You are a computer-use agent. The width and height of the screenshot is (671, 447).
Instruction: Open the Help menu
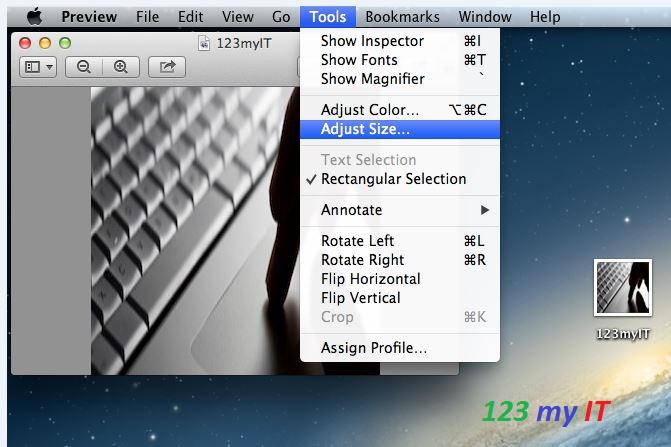tap(545, 17)
